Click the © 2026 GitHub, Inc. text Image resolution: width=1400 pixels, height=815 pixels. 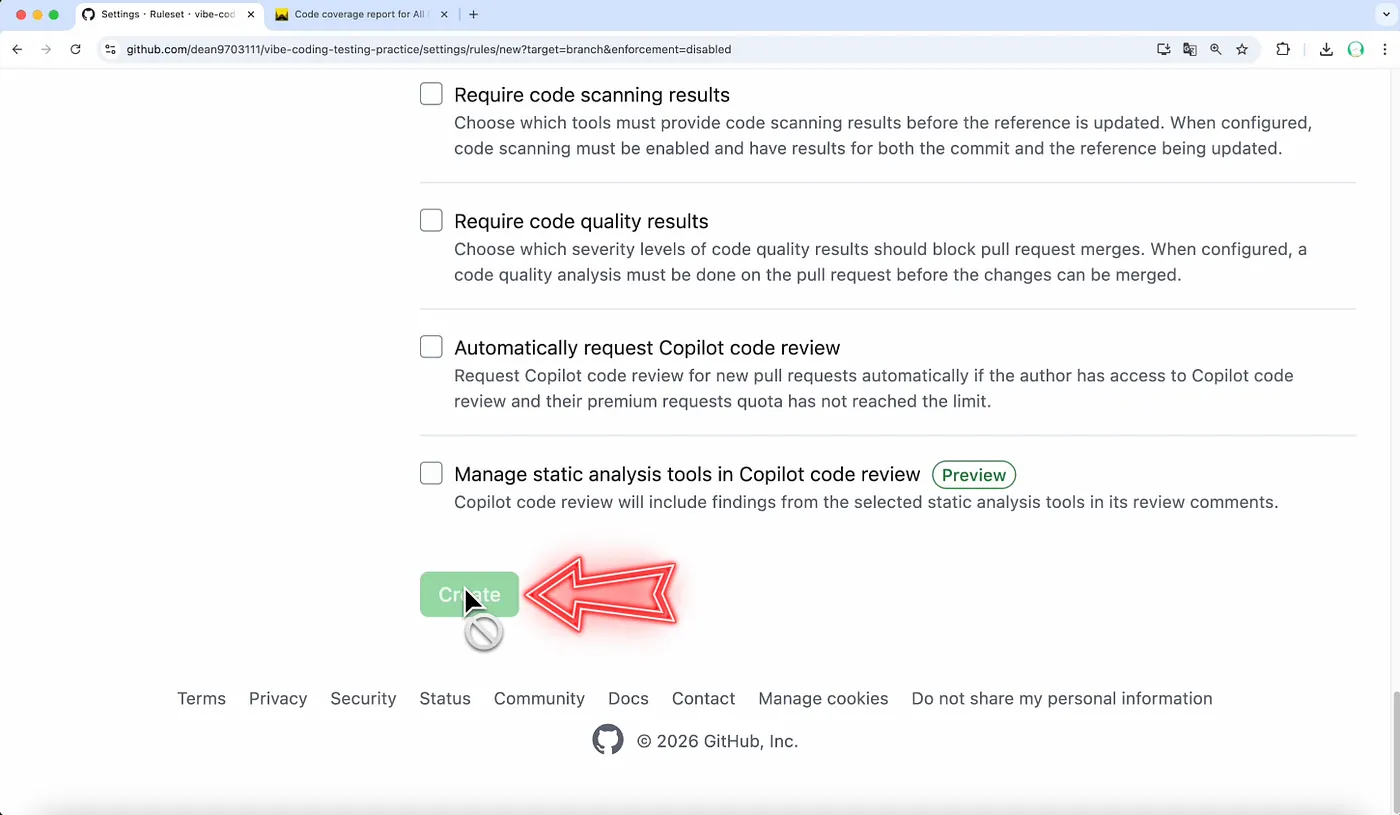717,741
